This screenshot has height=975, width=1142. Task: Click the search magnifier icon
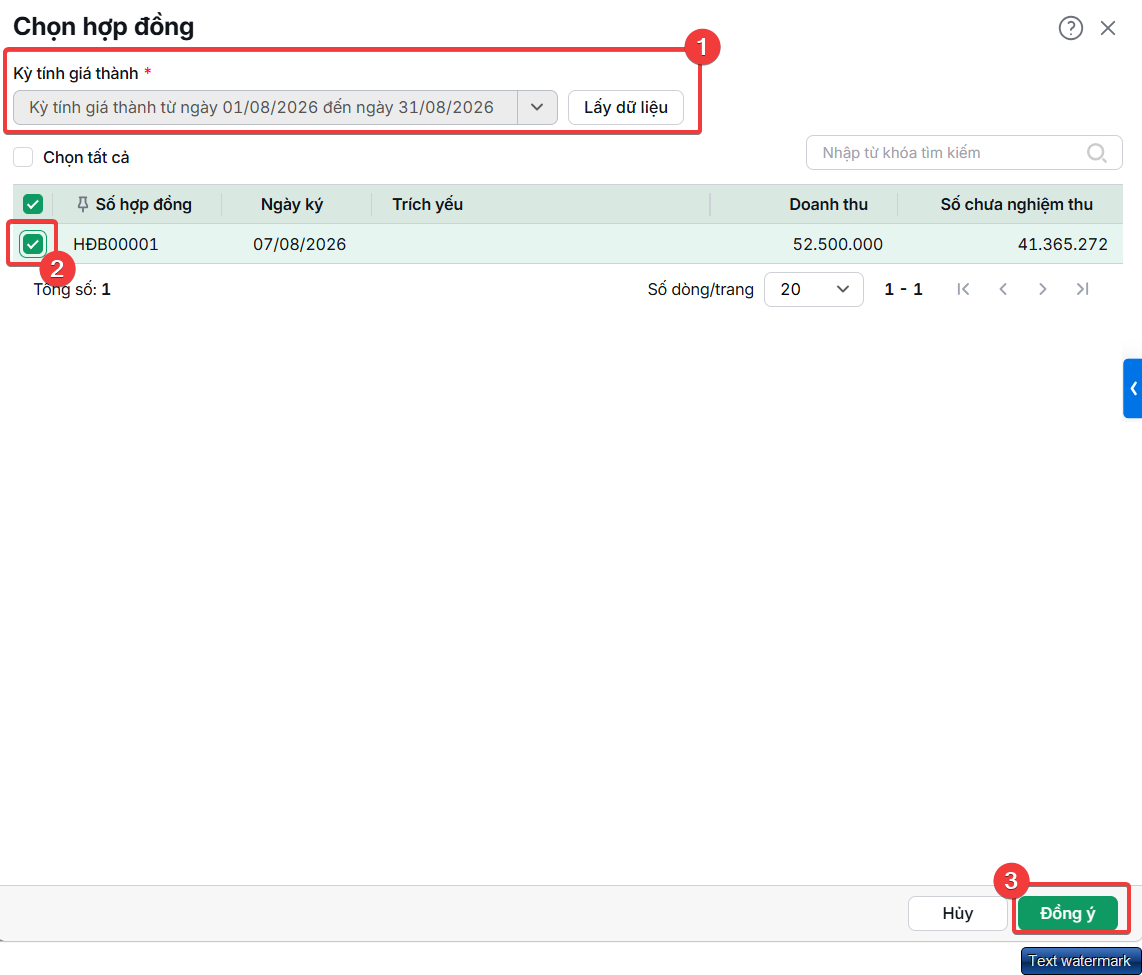click(1096, 153)
